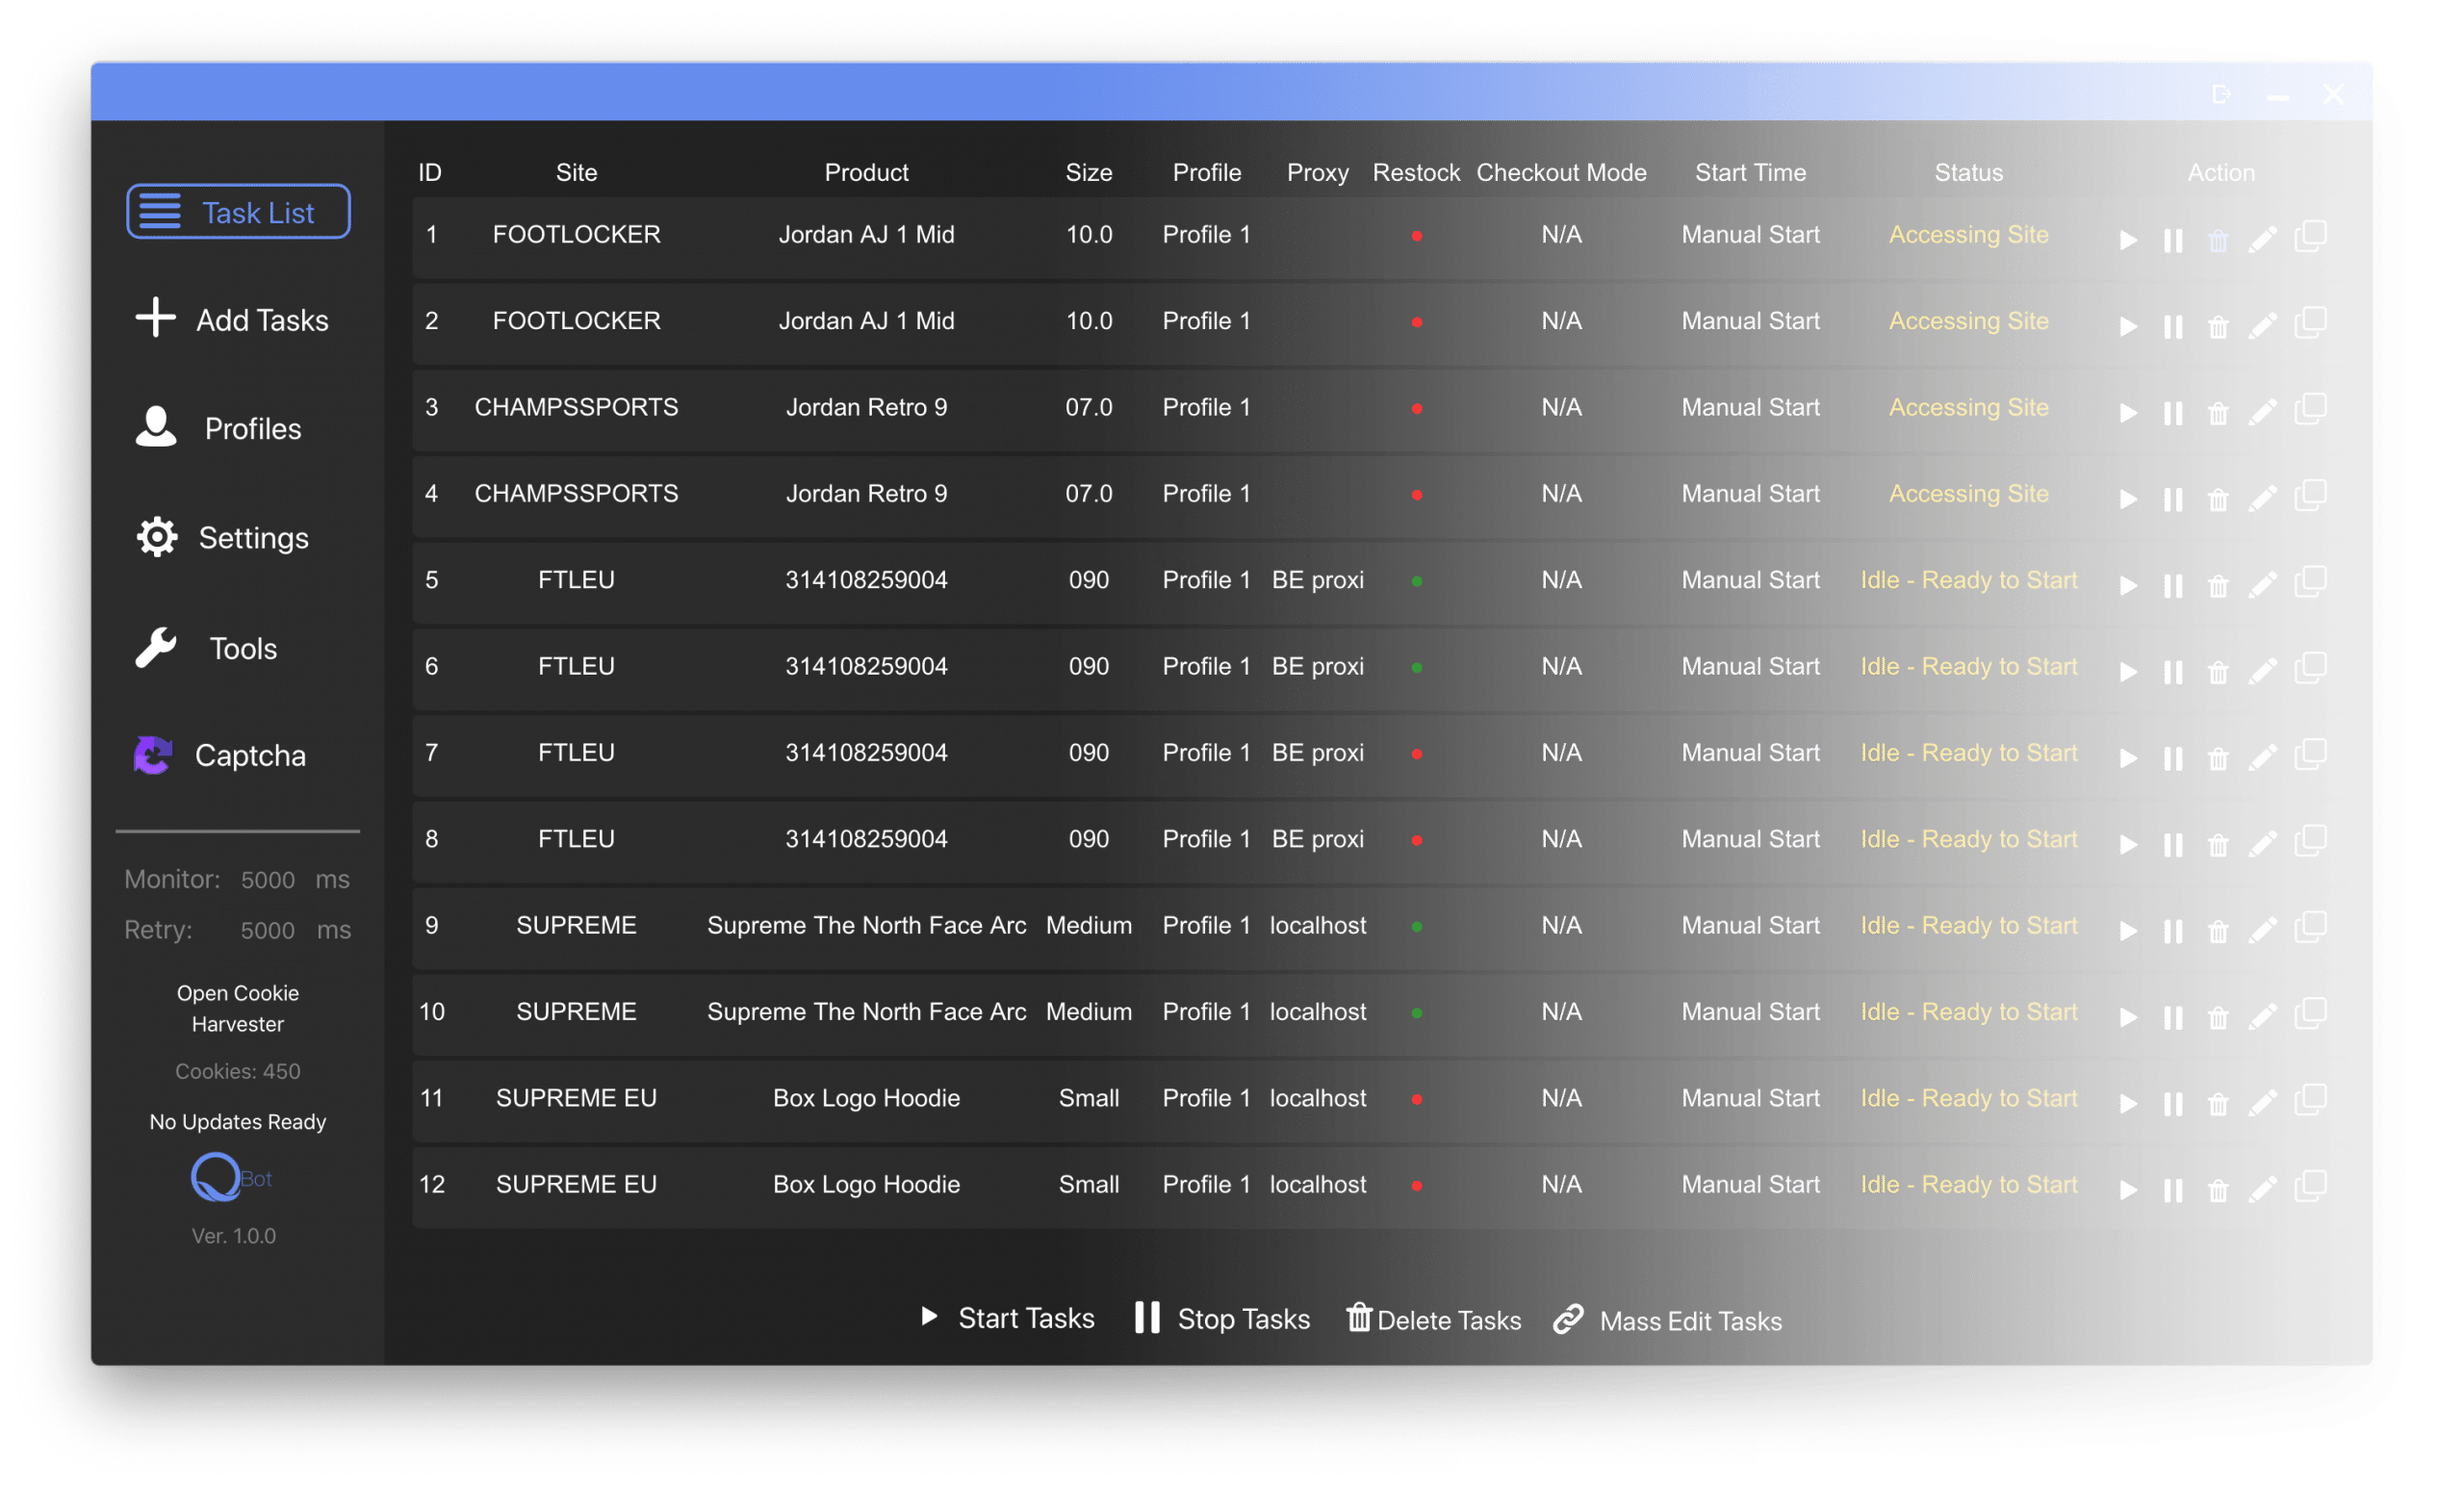The width and height of the screenshot is (2464, 1486).
Task: Click No Updates Ready text
Action: point(238,1121)
